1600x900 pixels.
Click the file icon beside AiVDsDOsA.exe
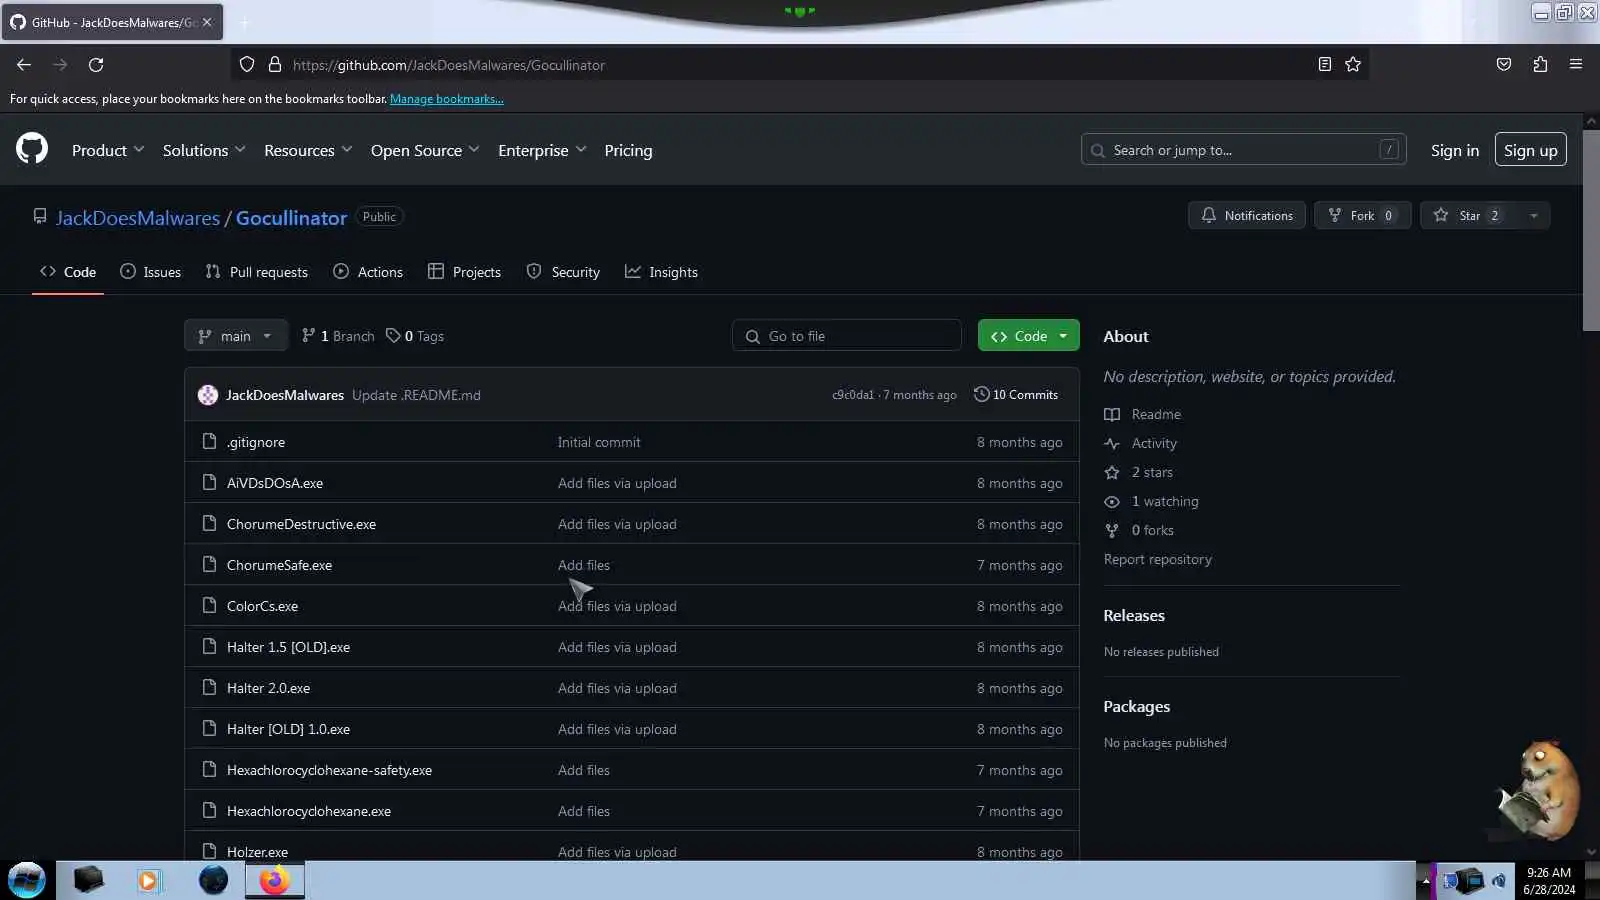(209, 482)
